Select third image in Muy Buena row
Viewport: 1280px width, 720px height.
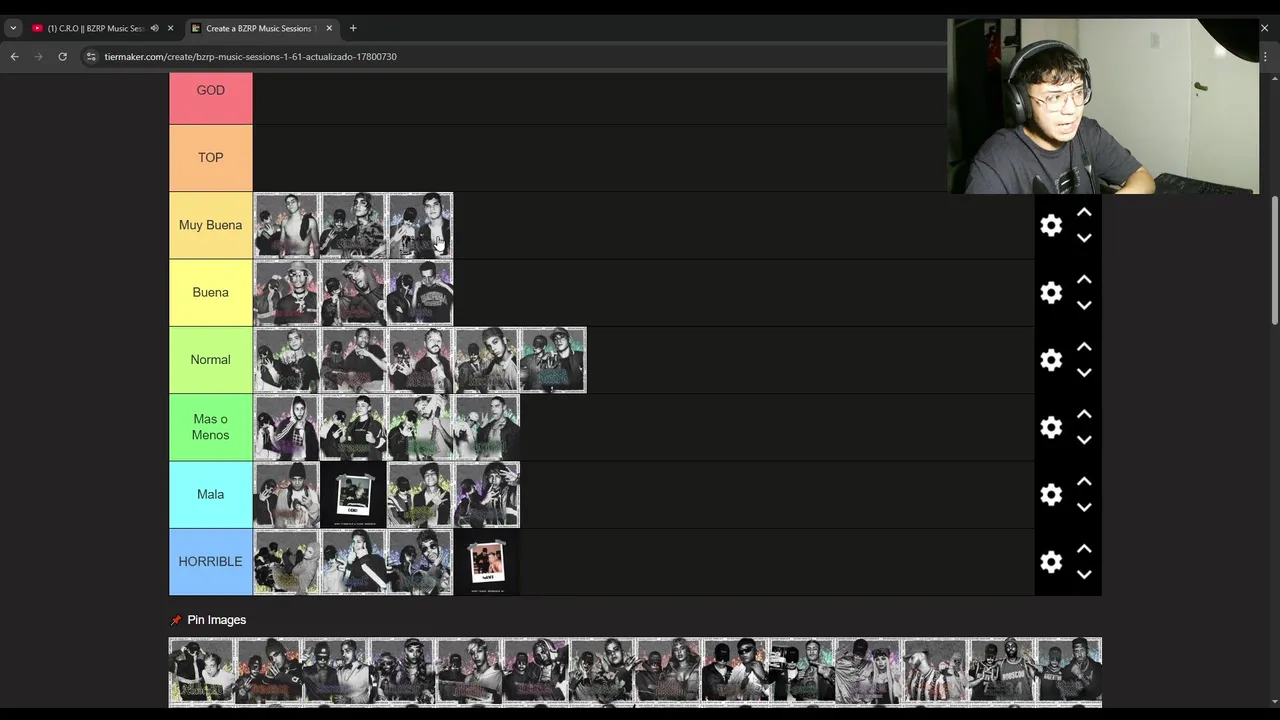(420, 225)
